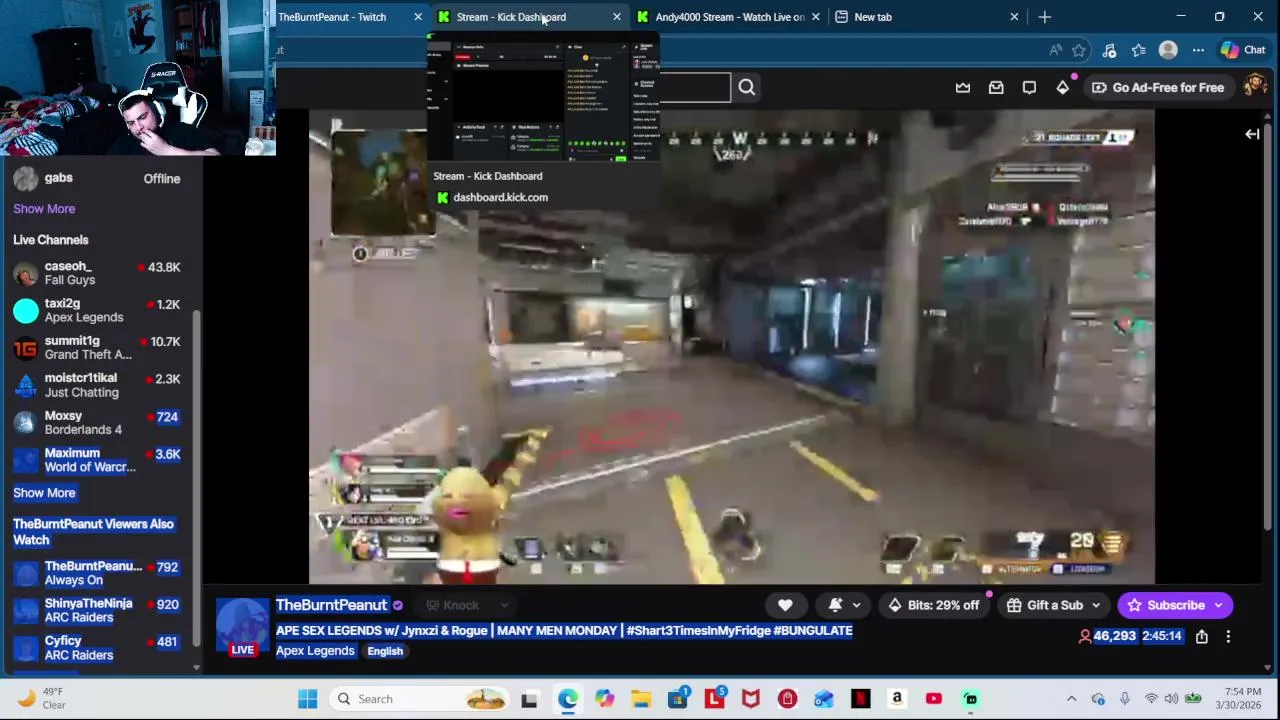1280x720 pixels.
Task: Open stream more options vertical dots
Action: (x=1228, y=636)
